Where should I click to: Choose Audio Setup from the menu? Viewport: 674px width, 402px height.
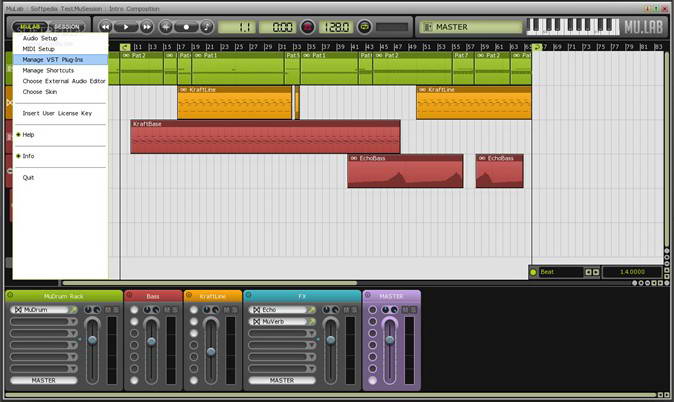[x=40, y=38]
